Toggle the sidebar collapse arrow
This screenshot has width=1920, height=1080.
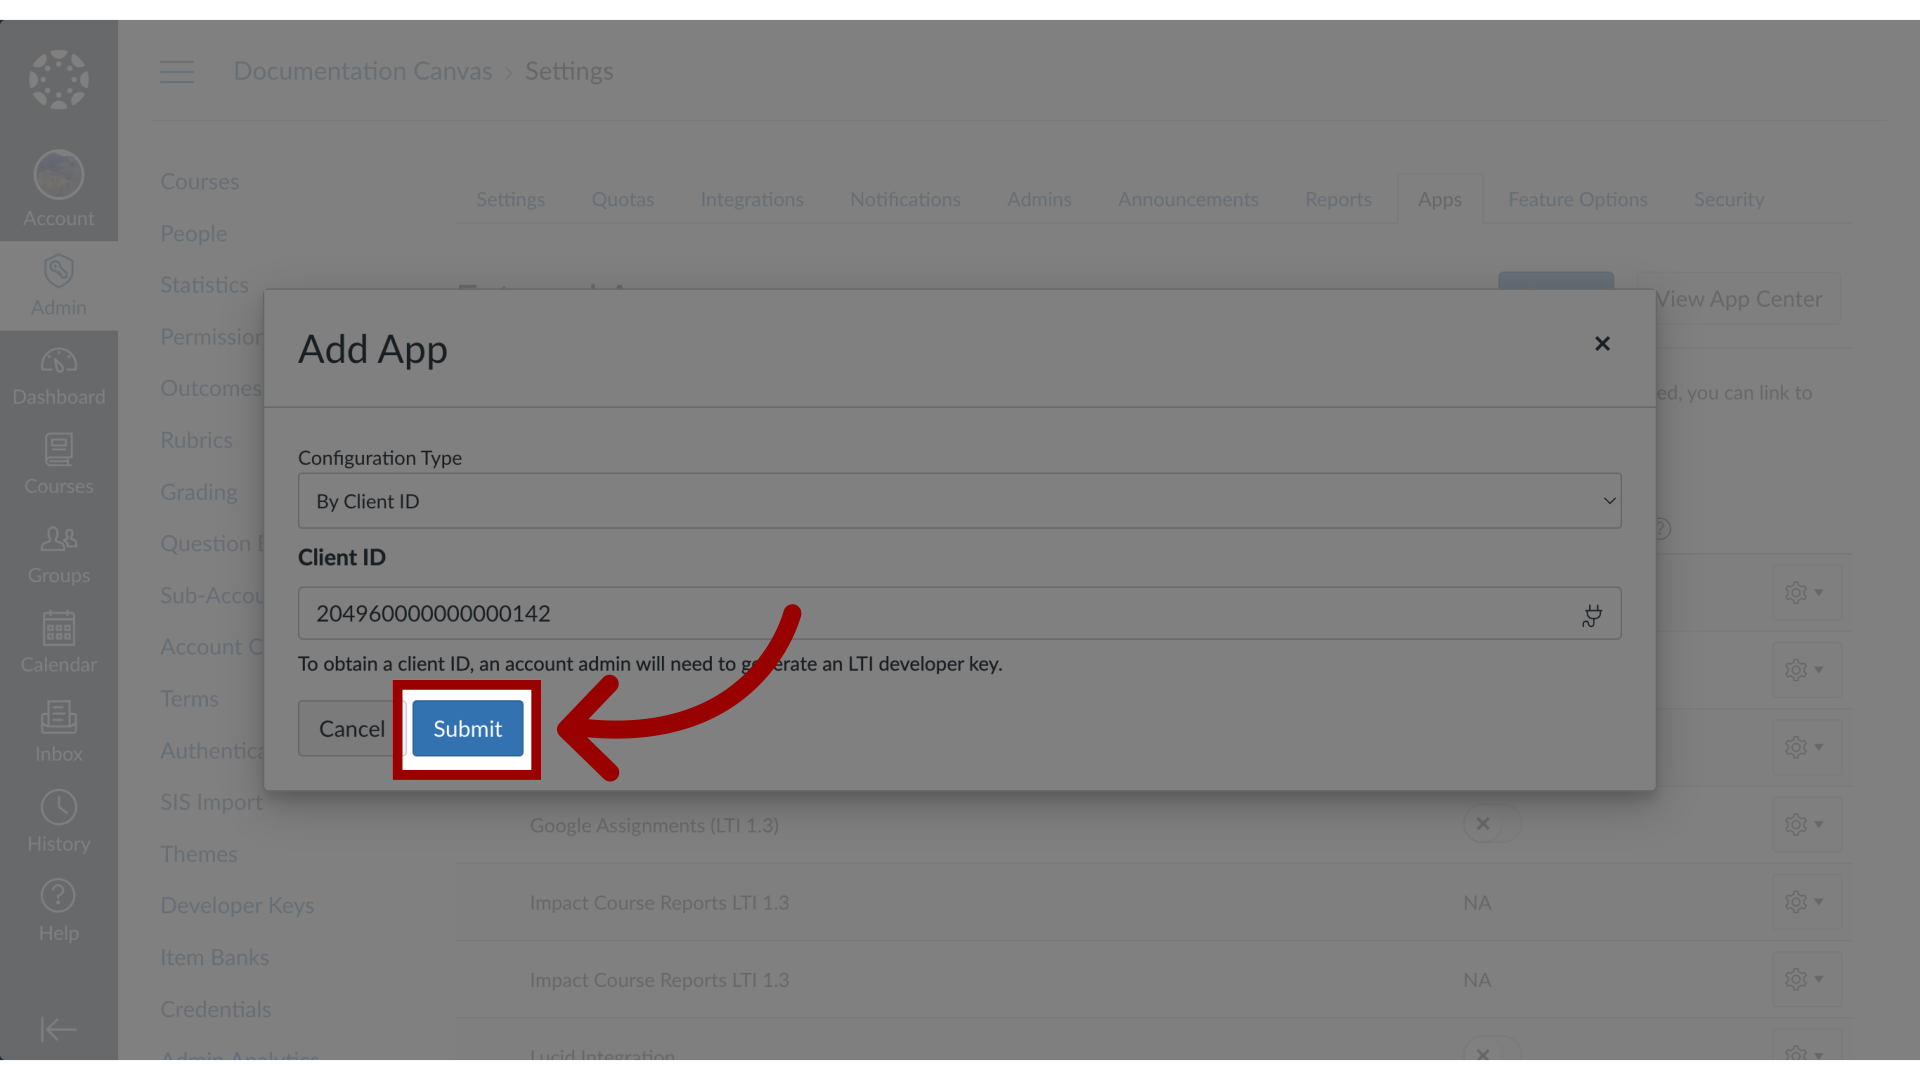click(x=58, y=1030)
